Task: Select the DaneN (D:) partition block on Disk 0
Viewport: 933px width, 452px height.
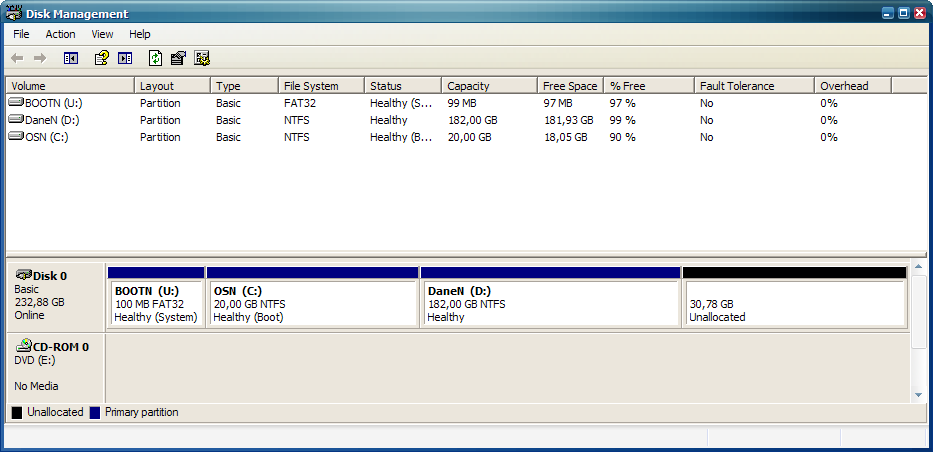Action: coord(550,297)
